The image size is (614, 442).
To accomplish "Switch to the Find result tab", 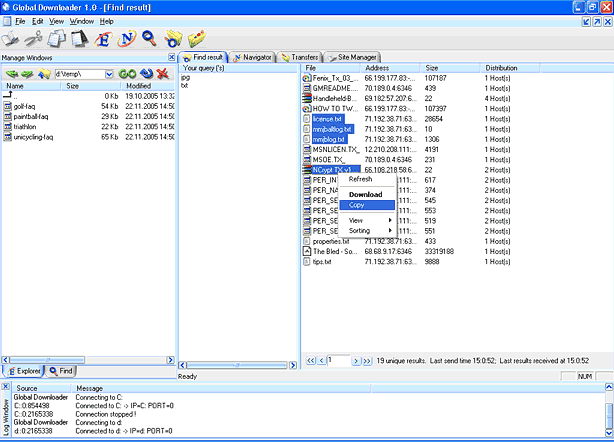I will tap(203, 57).
